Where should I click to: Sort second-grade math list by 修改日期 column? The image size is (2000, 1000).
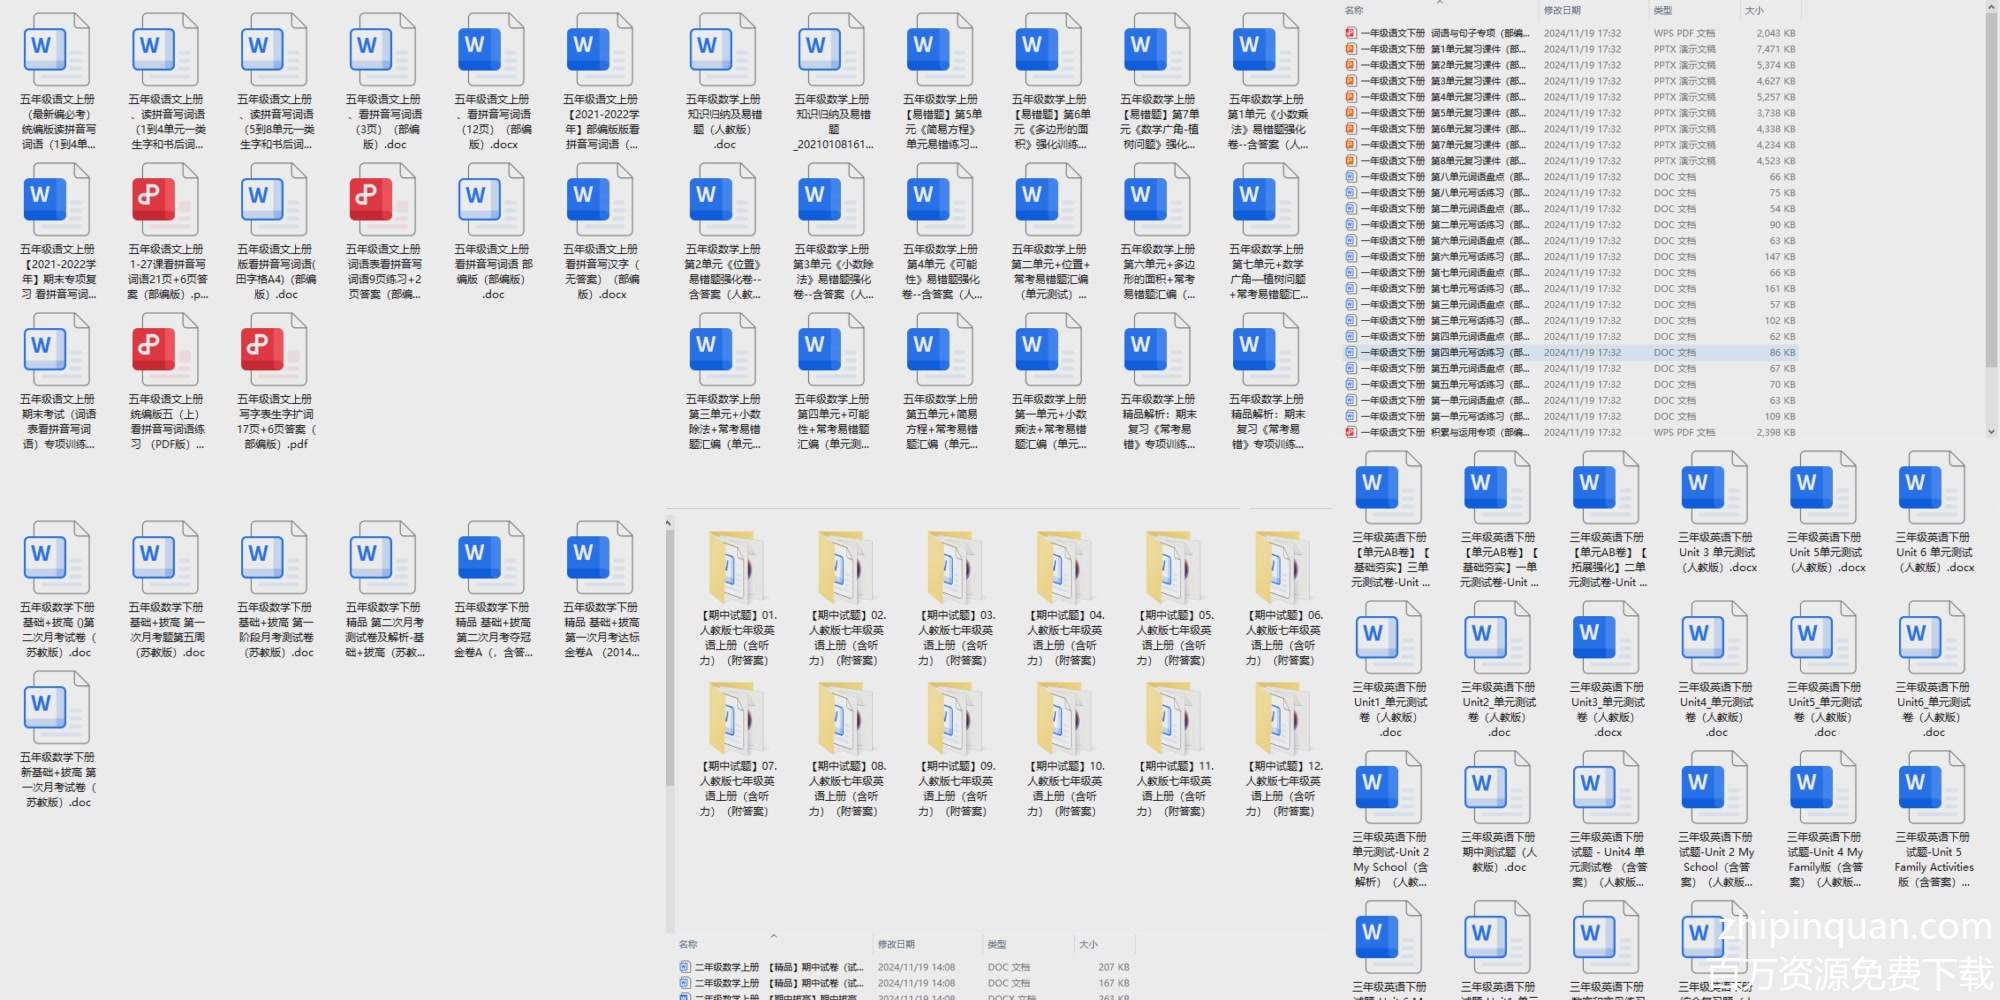coord(896,944)
